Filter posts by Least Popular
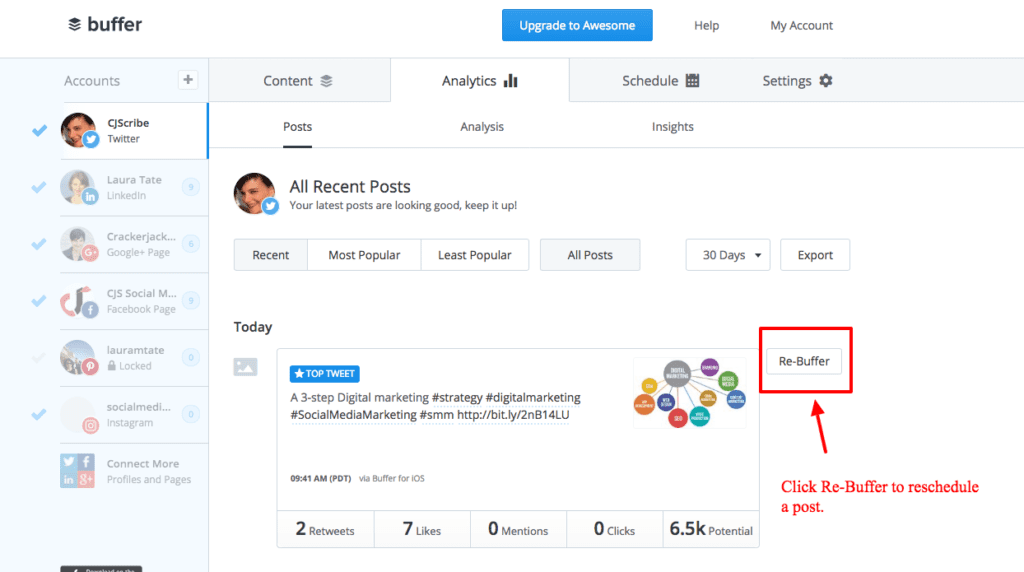 475,255
